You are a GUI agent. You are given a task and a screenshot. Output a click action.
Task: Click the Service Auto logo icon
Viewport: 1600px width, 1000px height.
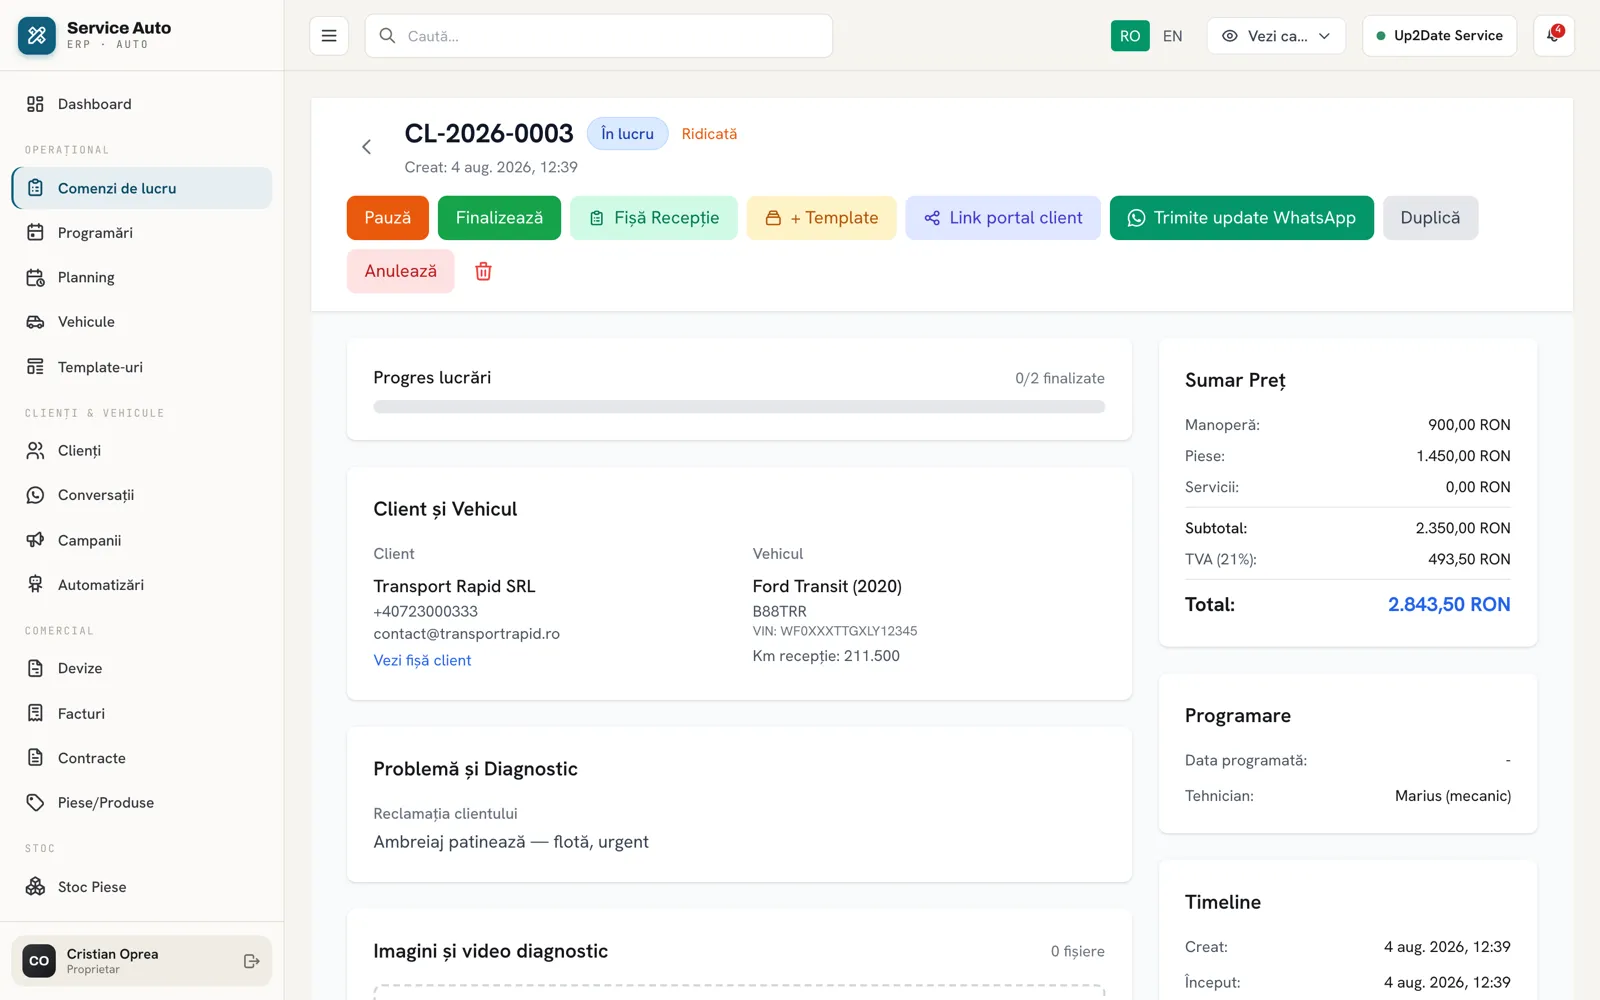pyautogui.click(x=37, y=36)
